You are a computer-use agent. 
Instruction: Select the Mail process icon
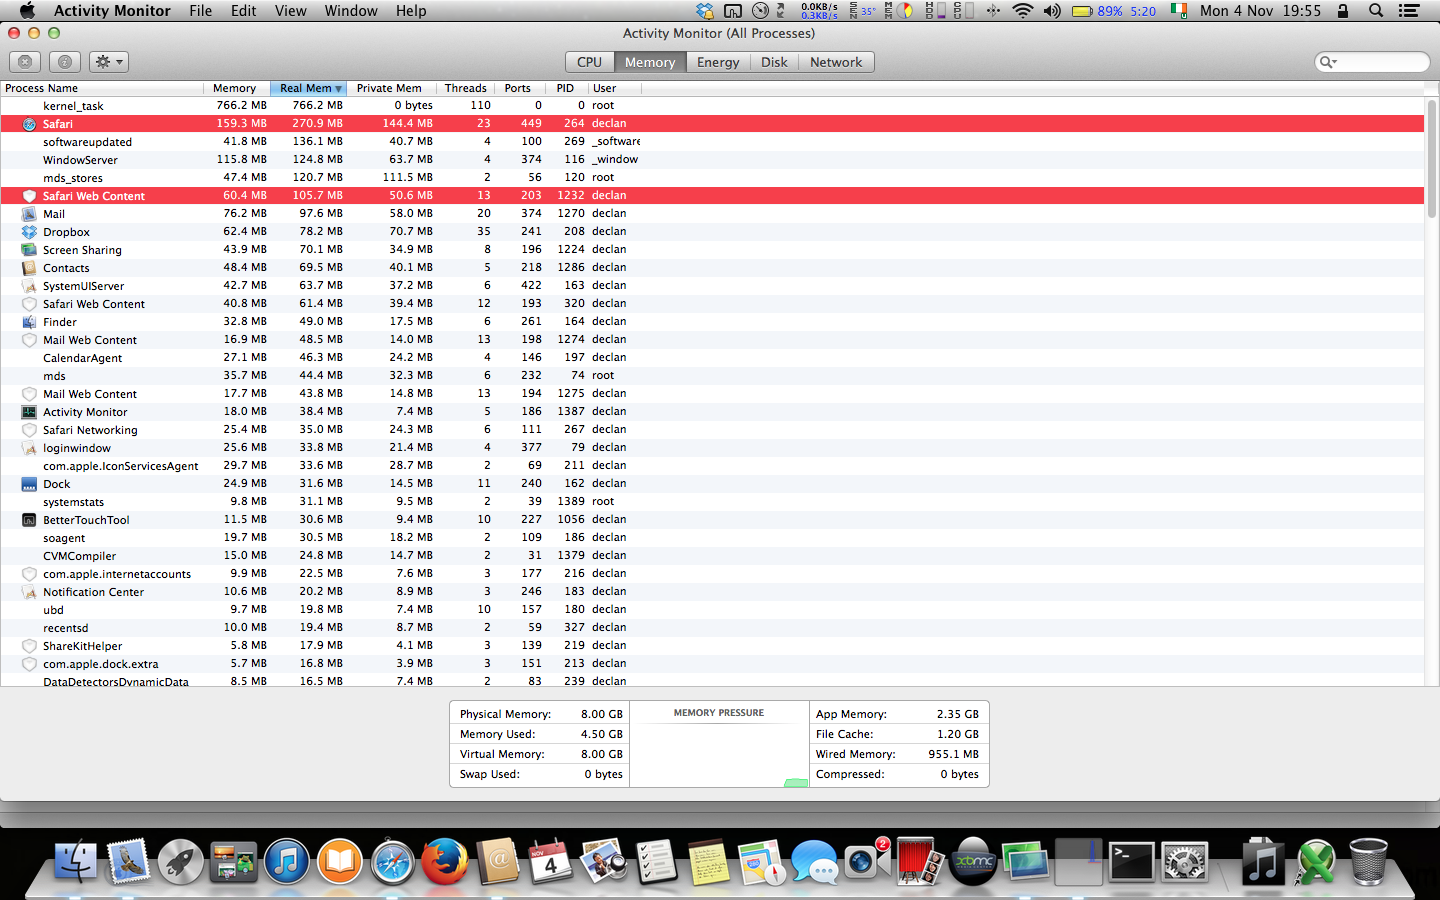[x=29, y=214]
